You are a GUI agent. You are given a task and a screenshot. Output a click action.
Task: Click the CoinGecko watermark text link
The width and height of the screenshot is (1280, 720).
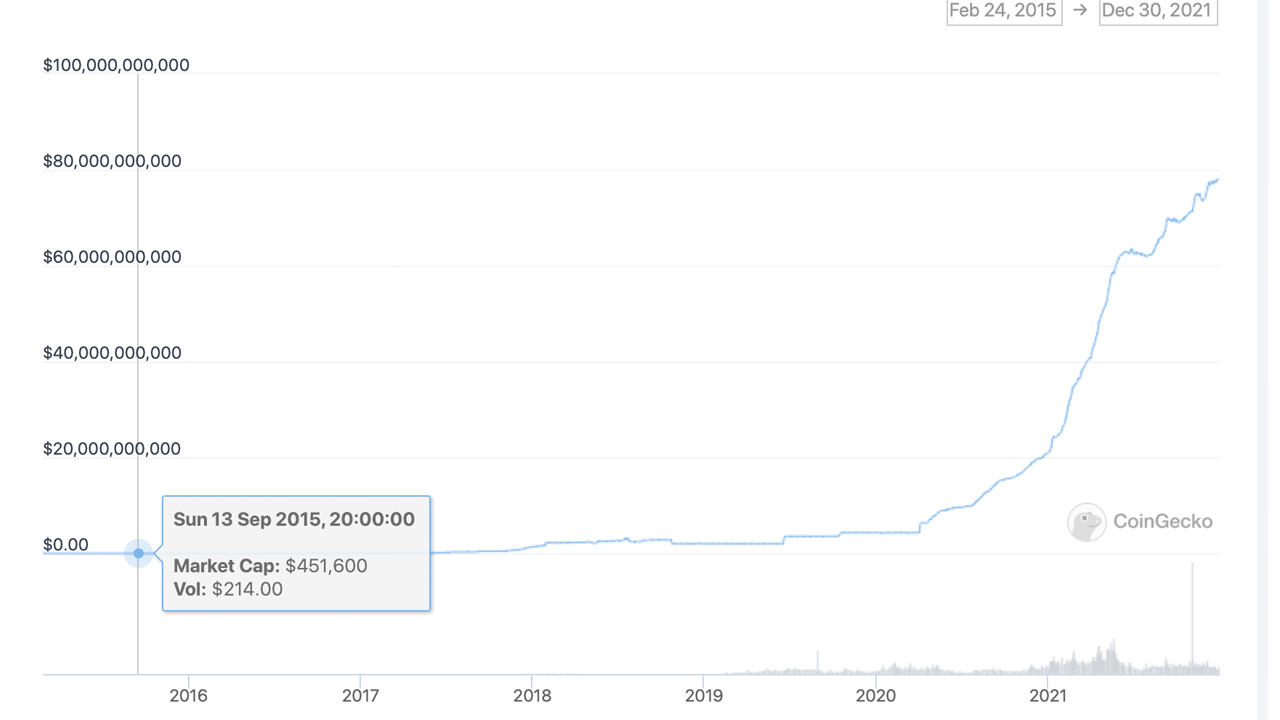click(x=1162, y=521)
